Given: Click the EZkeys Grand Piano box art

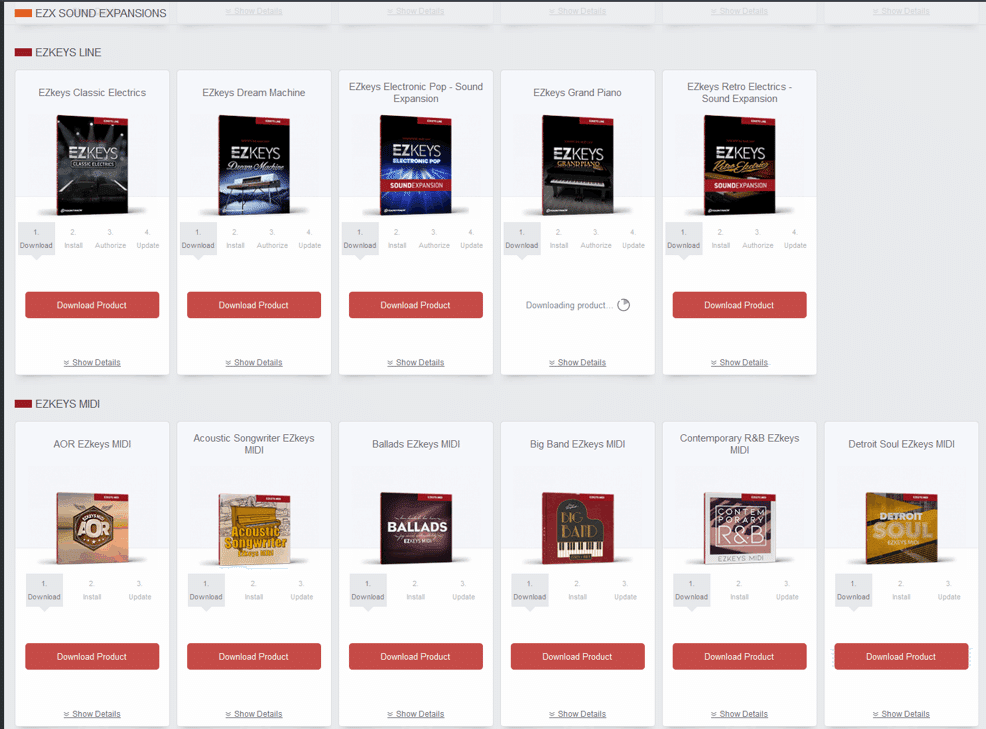Looking at the screenshot, I should [578, 165].
